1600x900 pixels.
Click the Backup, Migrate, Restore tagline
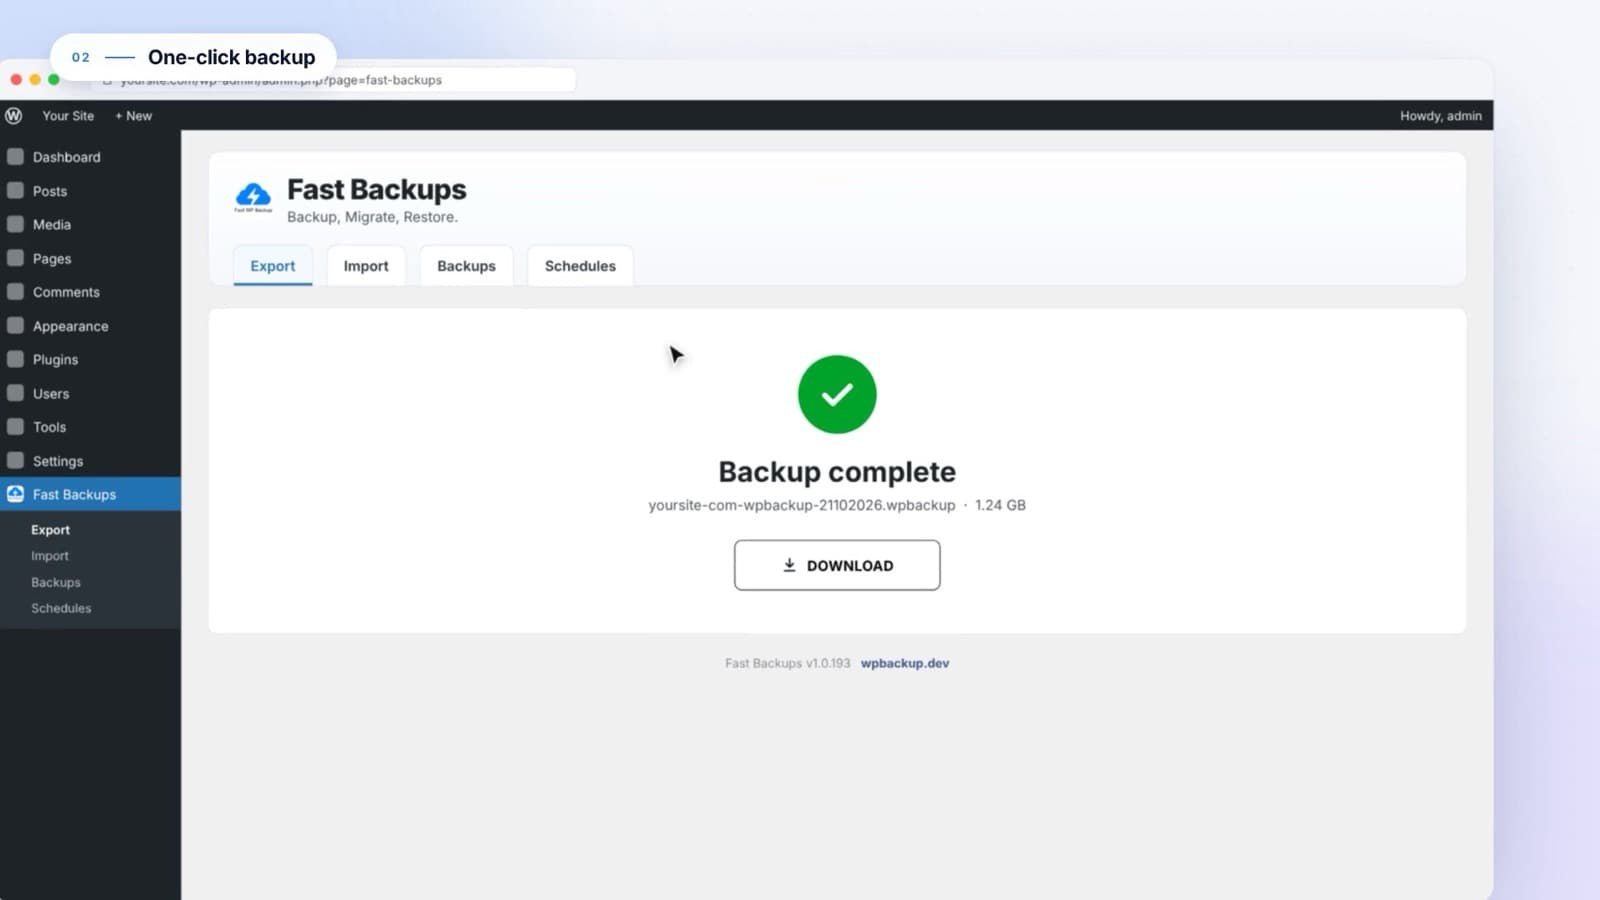[x=372, y=217]
